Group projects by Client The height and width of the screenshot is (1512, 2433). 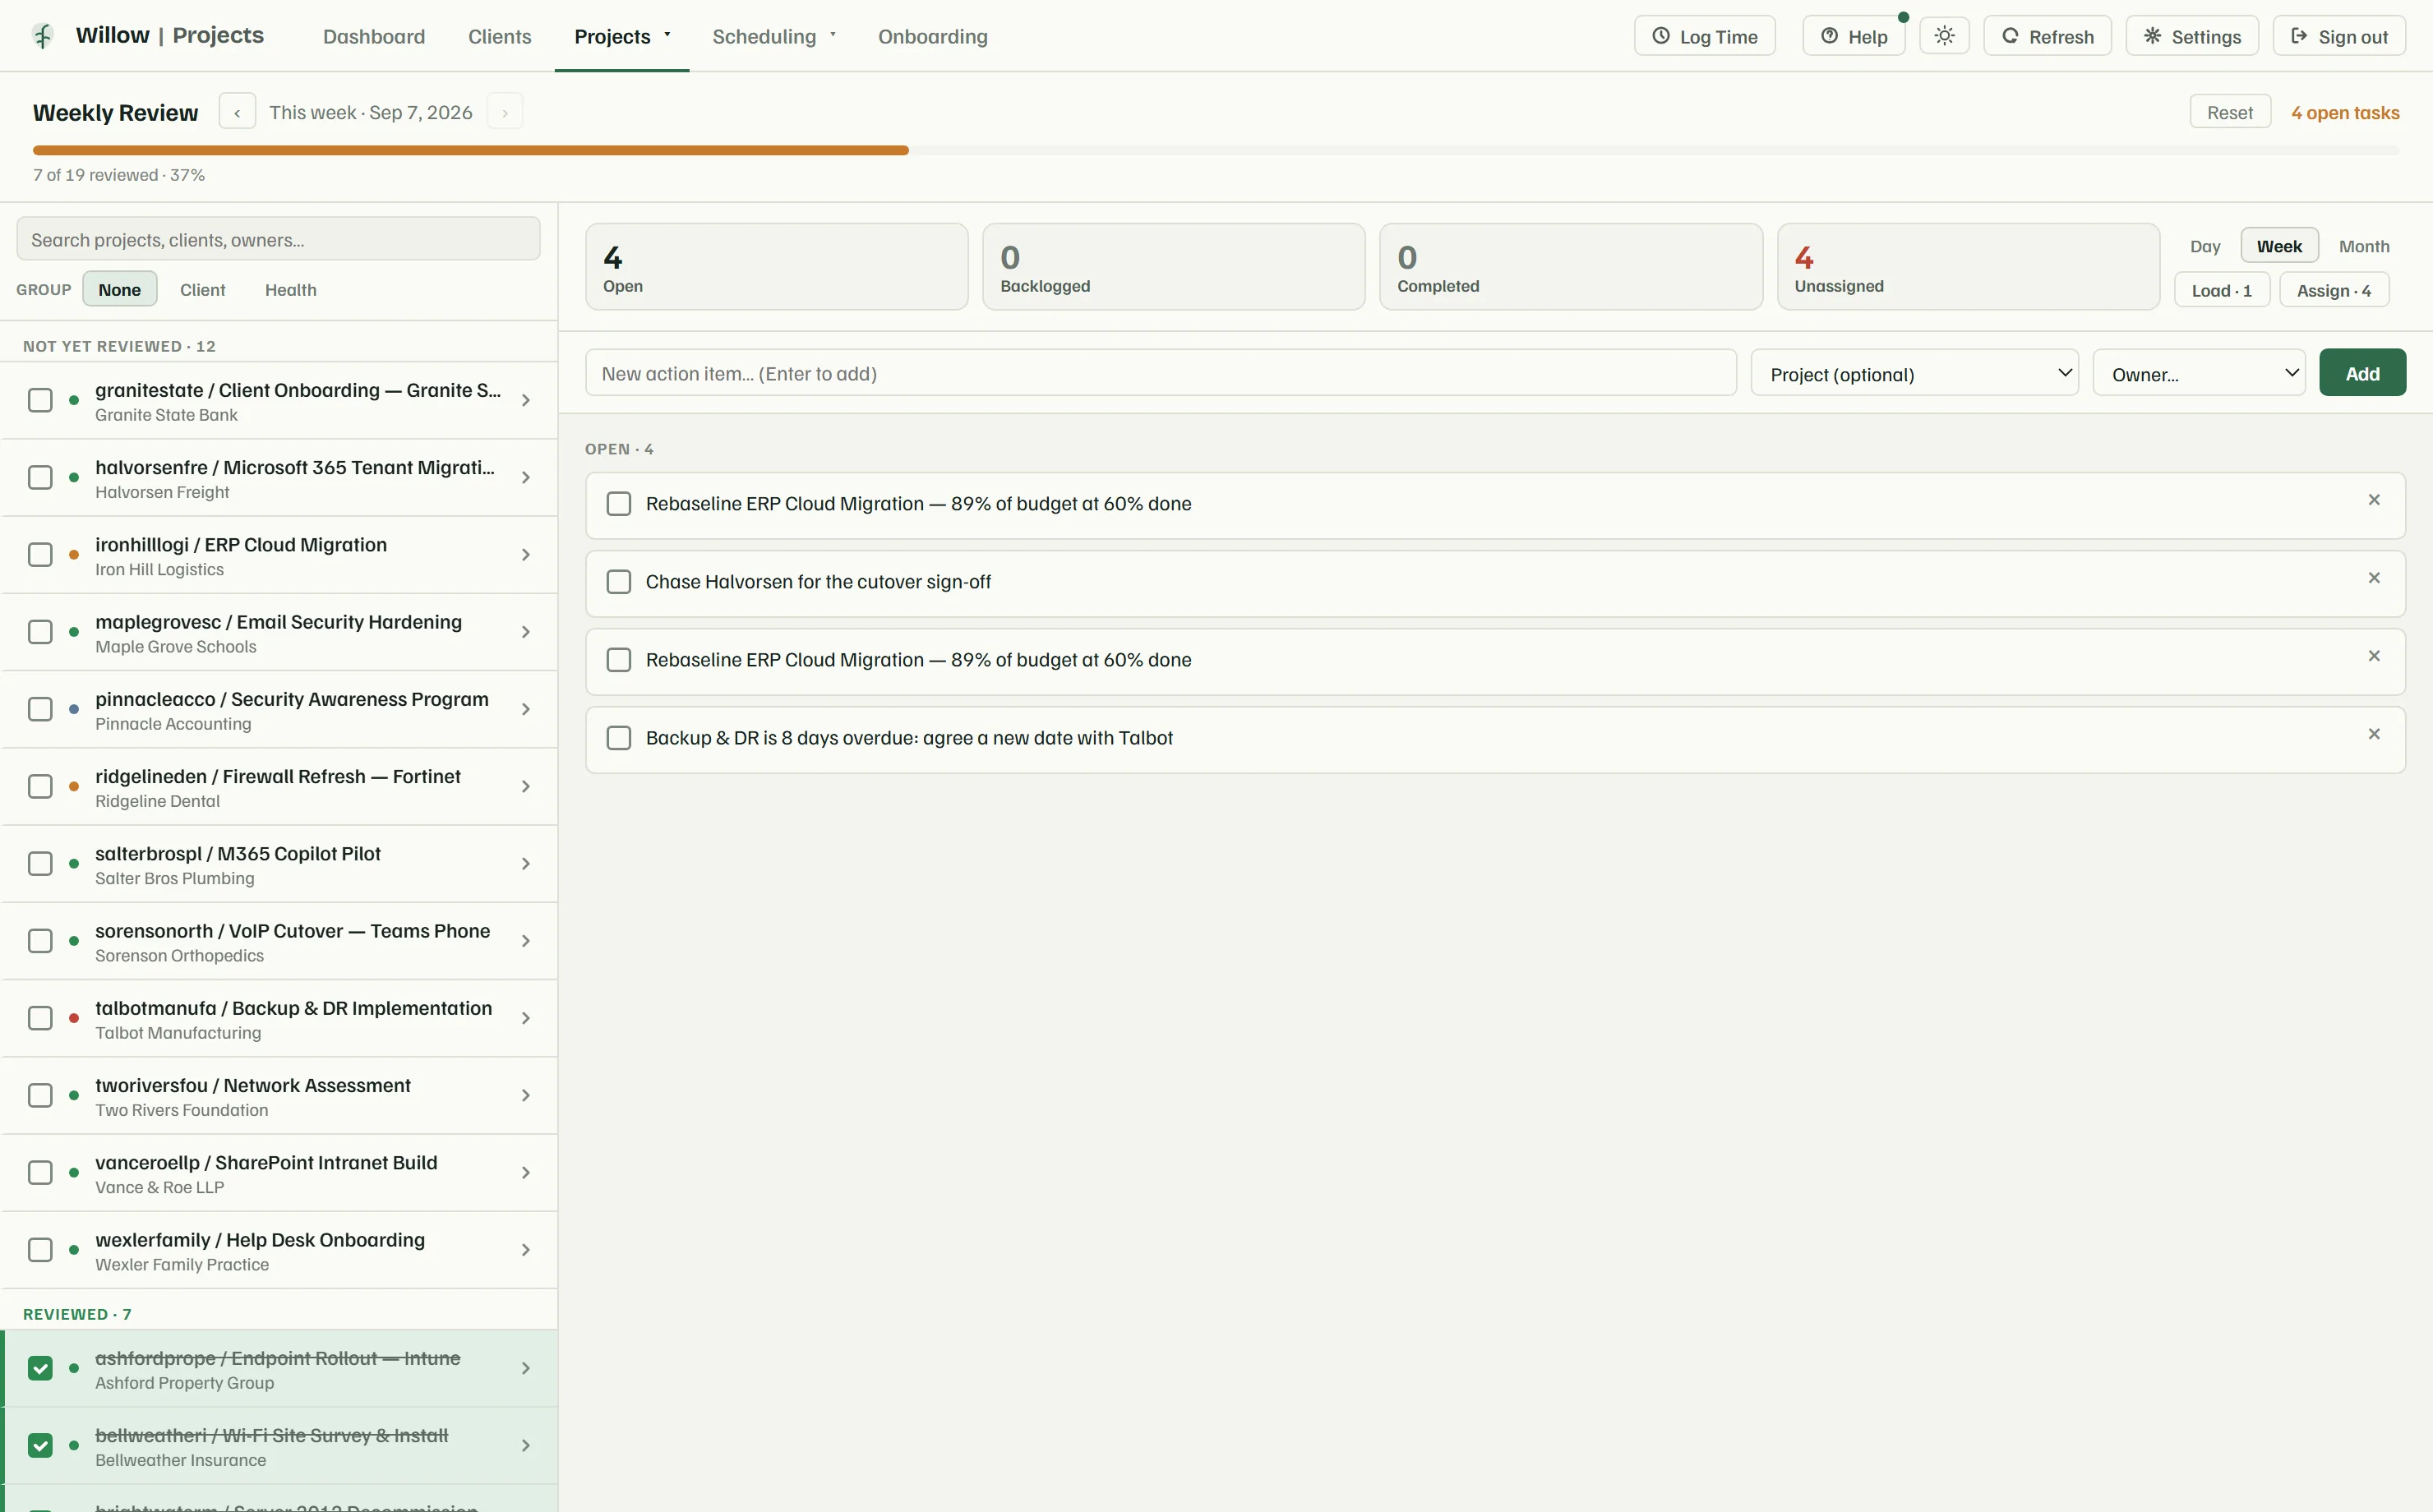(x=202, y=289)
